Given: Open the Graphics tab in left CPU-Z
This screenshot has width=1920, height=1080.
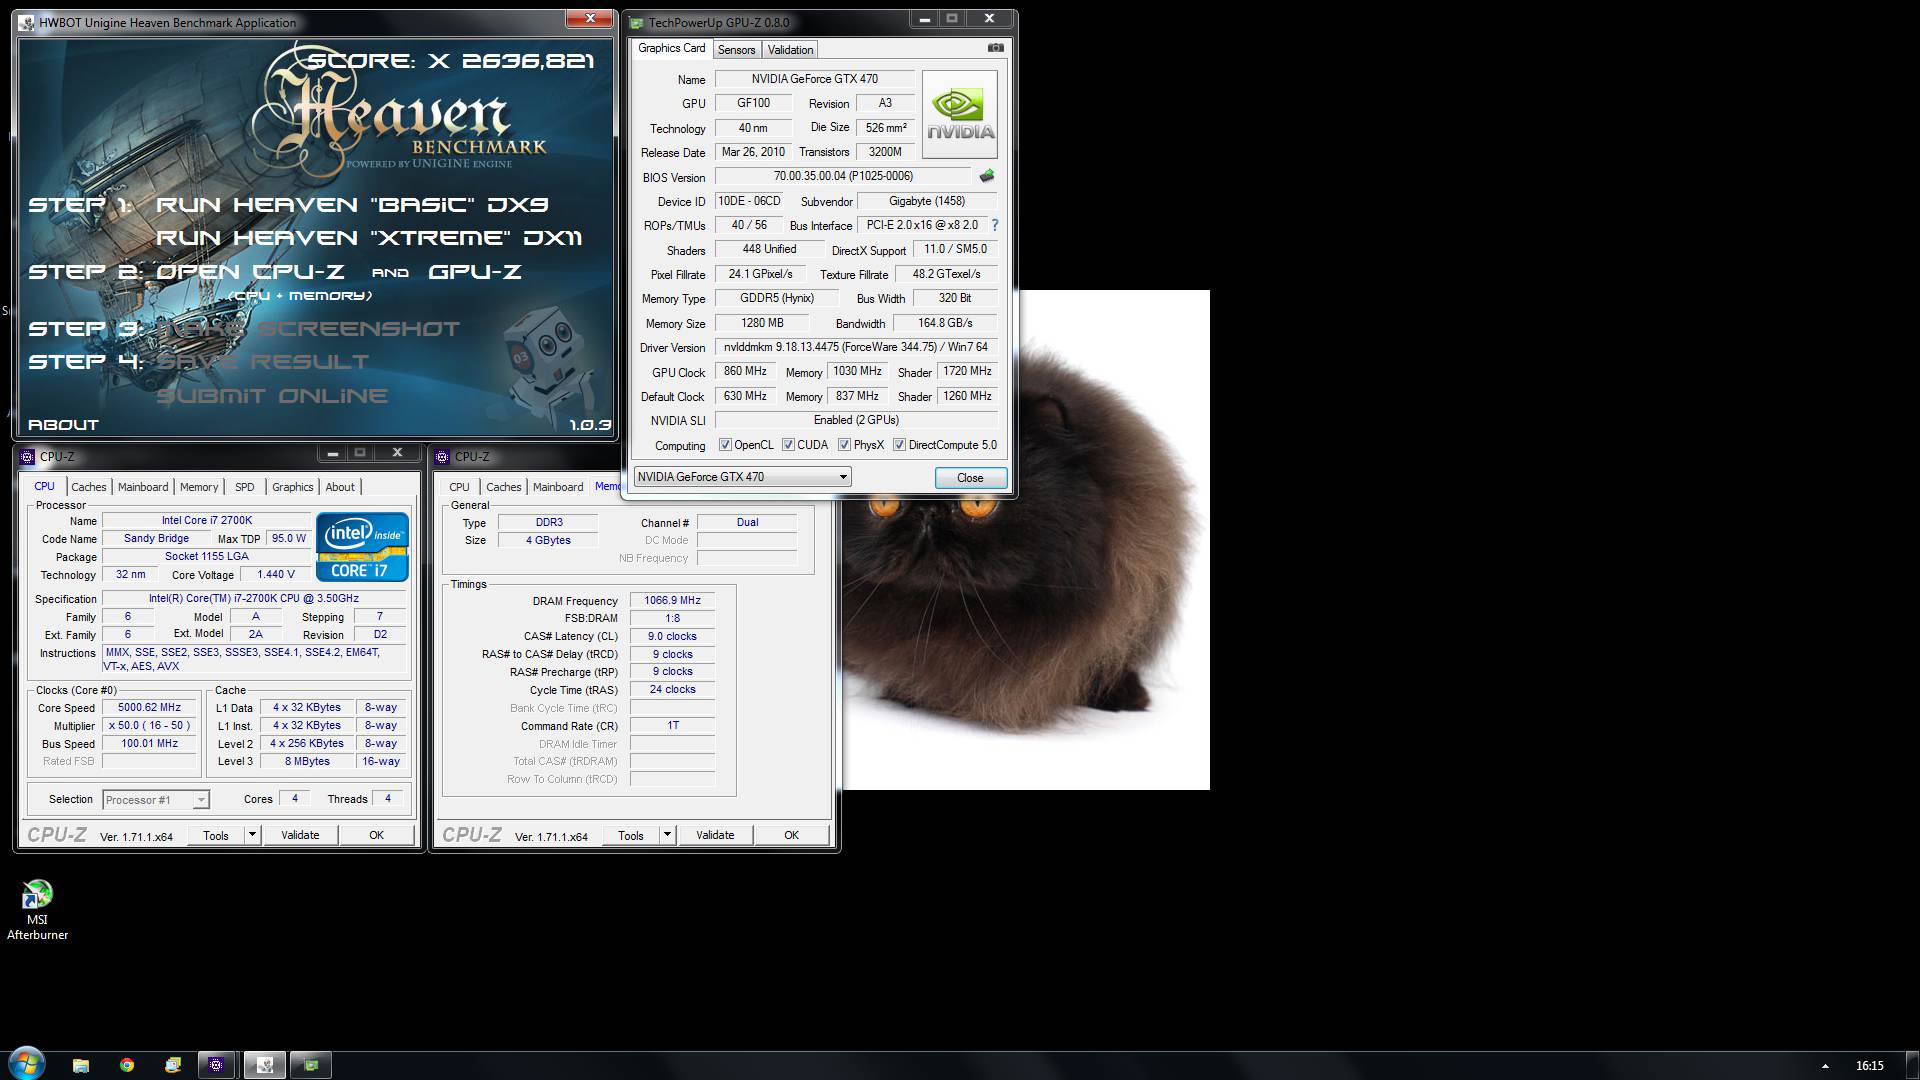Looking at the screenshot, I should coord(293,487).
